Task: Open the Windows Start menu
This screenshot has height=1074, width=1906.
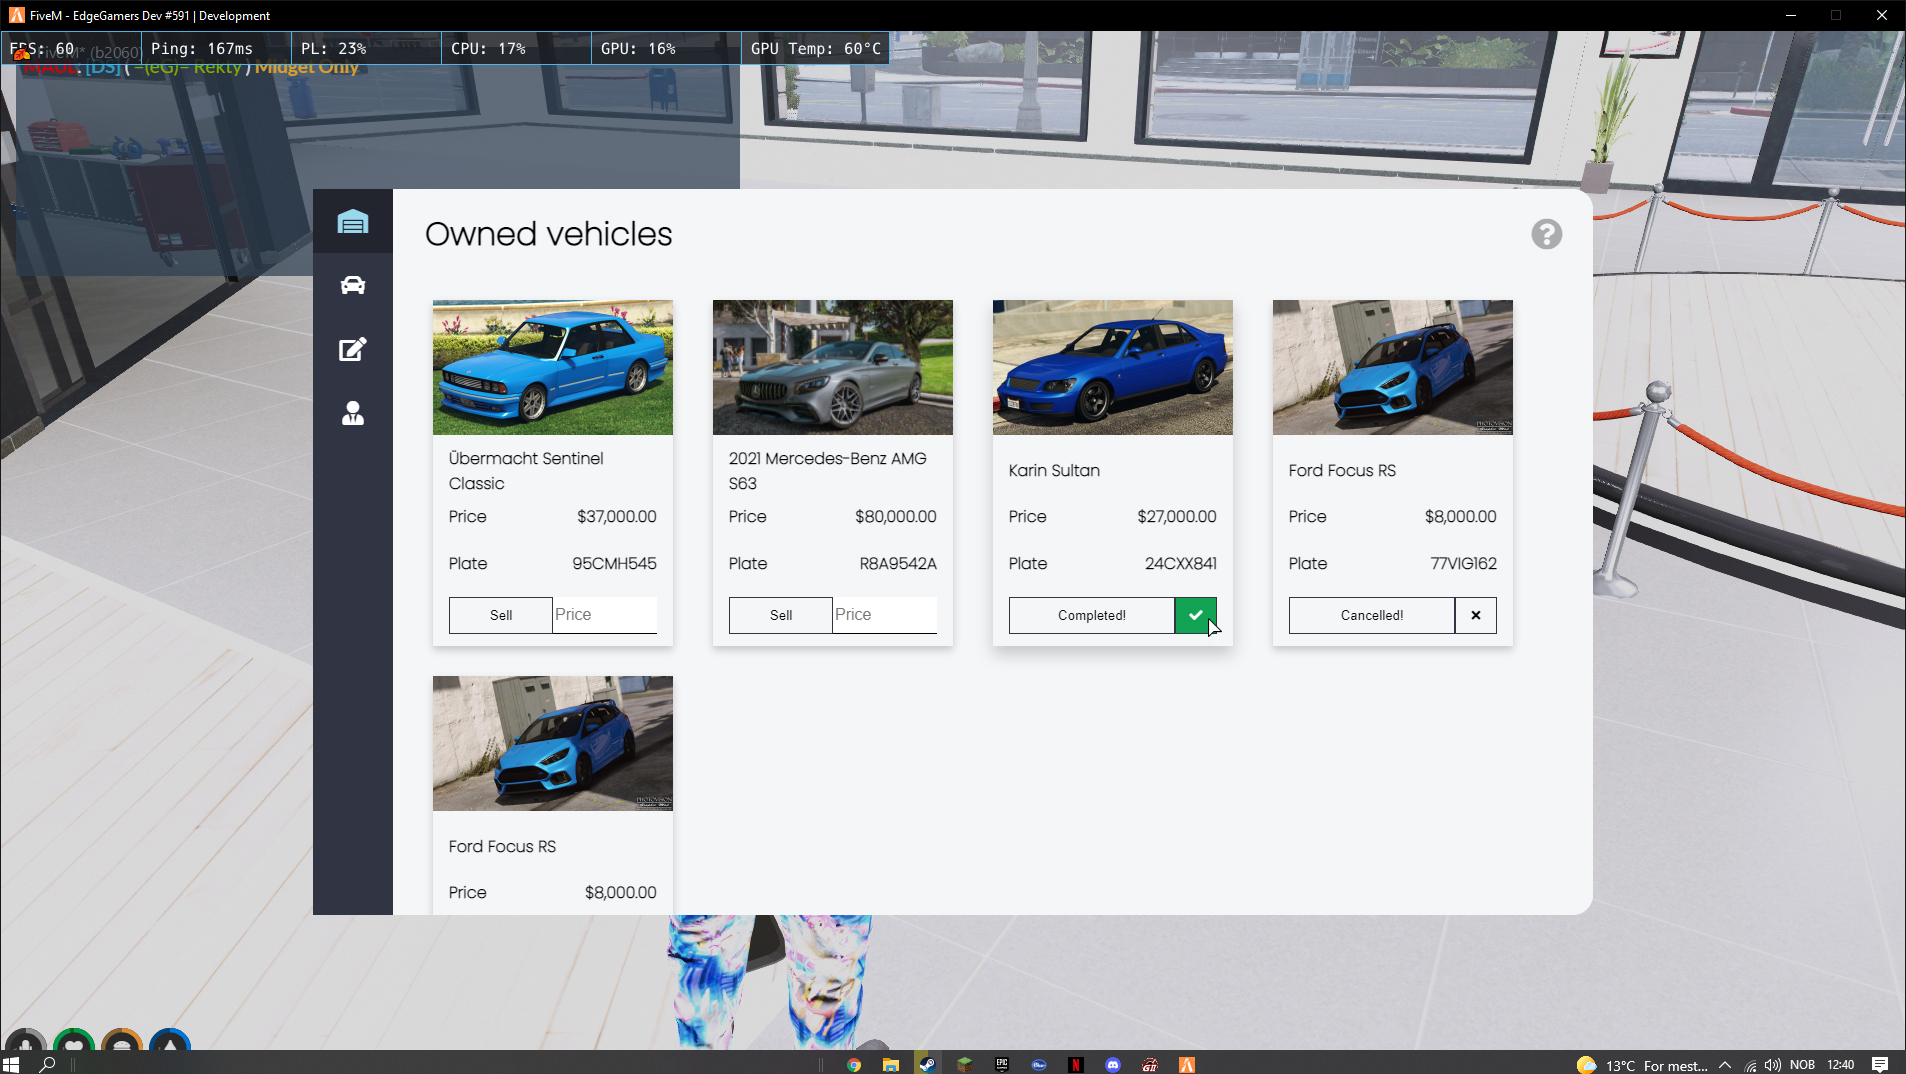Action: click(11, 1064)
